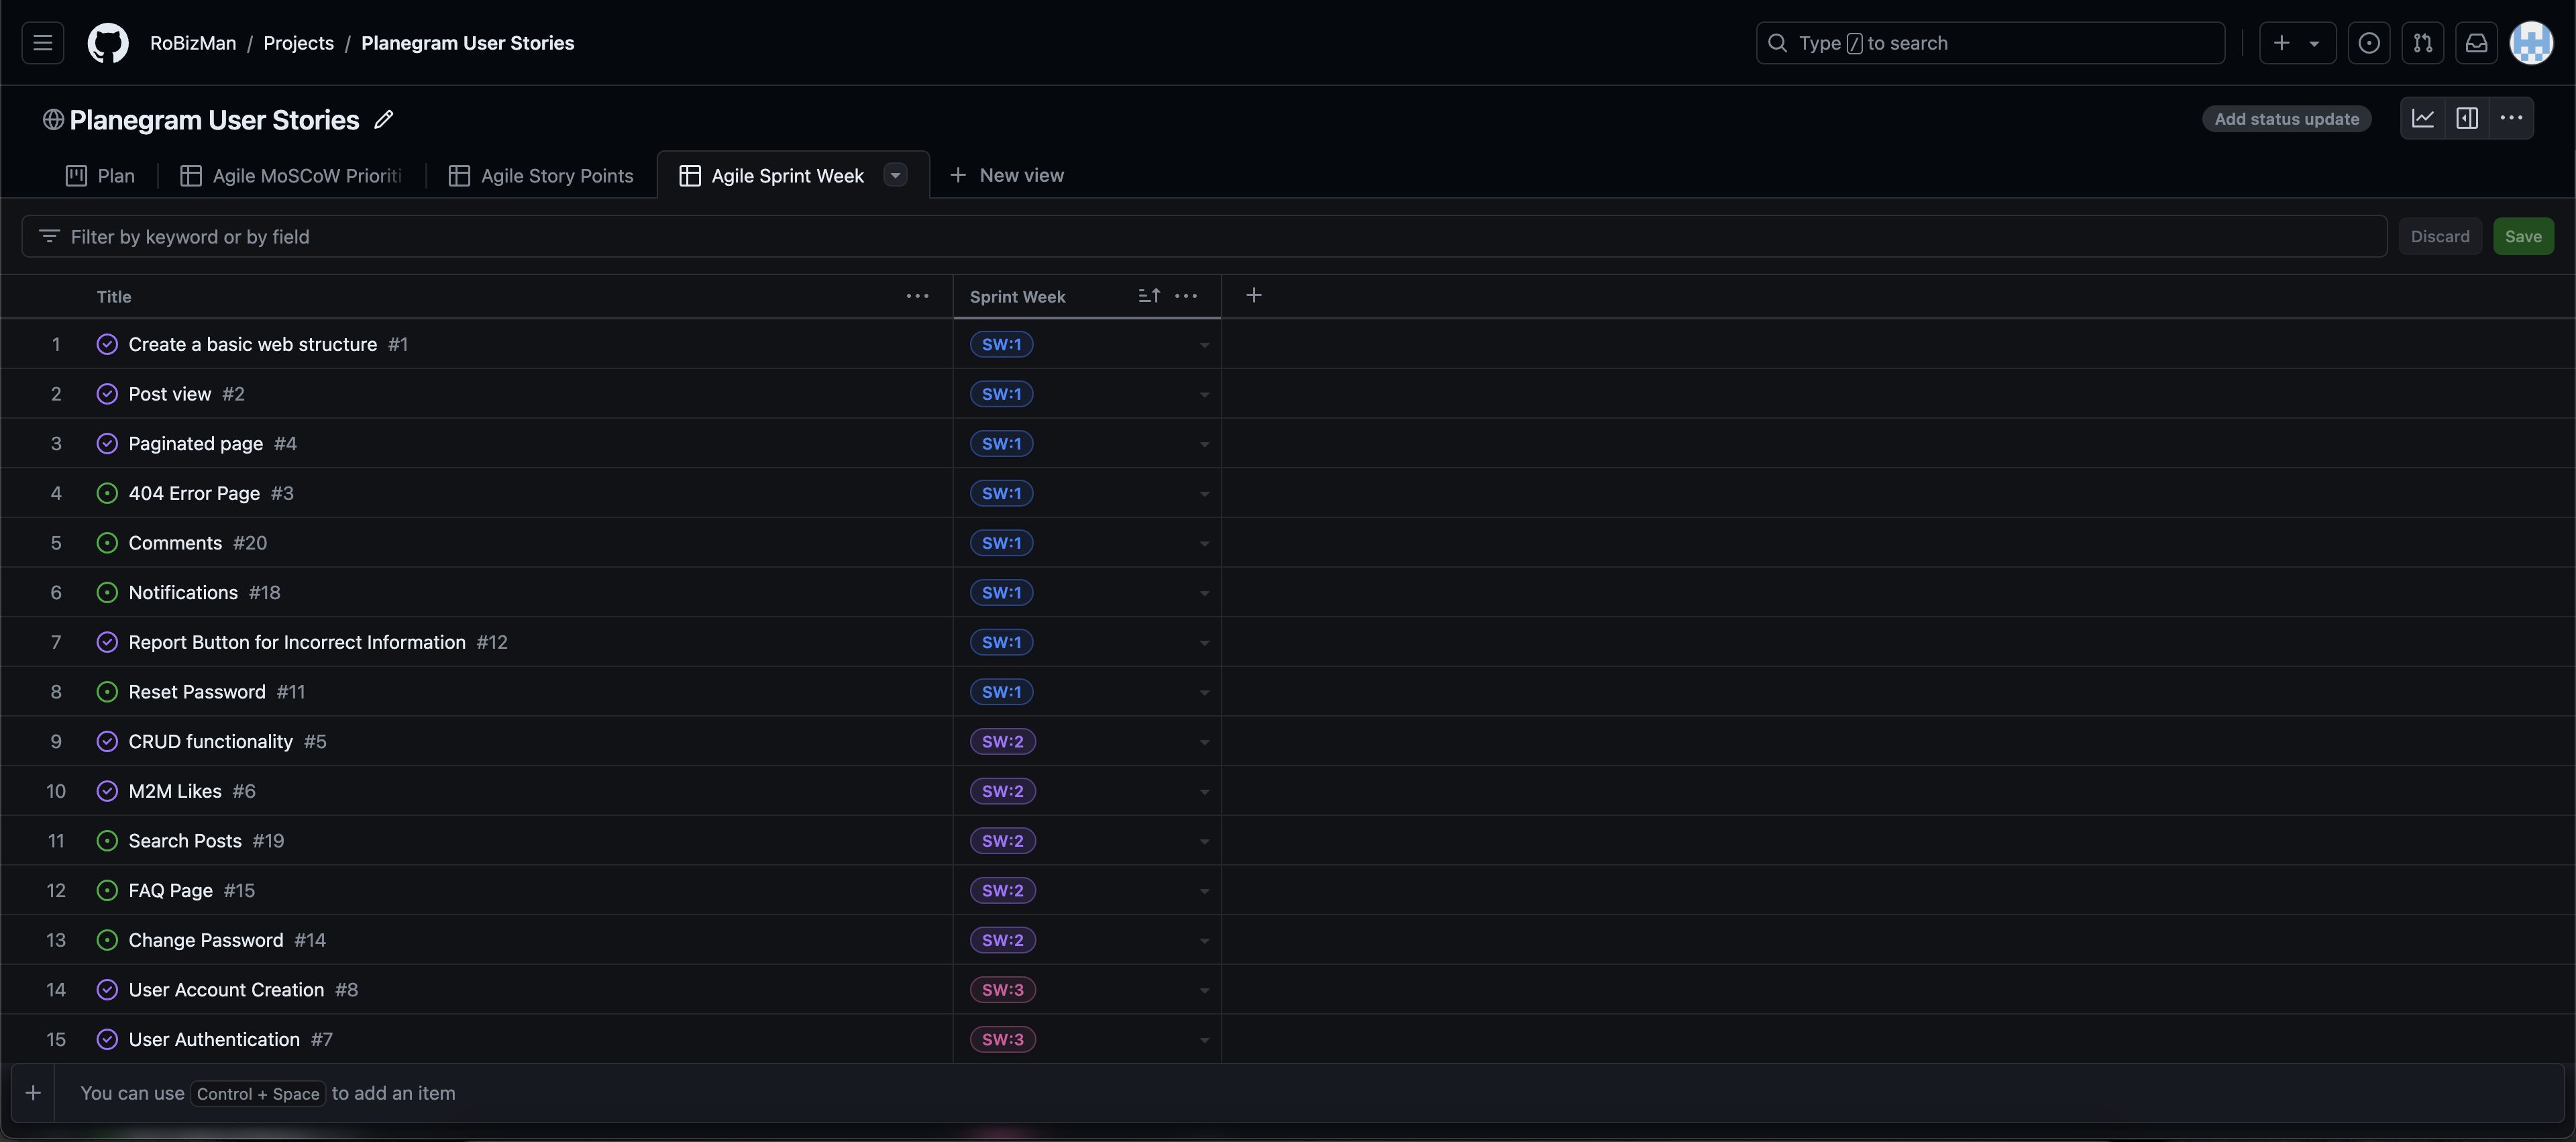Open the hamburger navigation menu

43,43
